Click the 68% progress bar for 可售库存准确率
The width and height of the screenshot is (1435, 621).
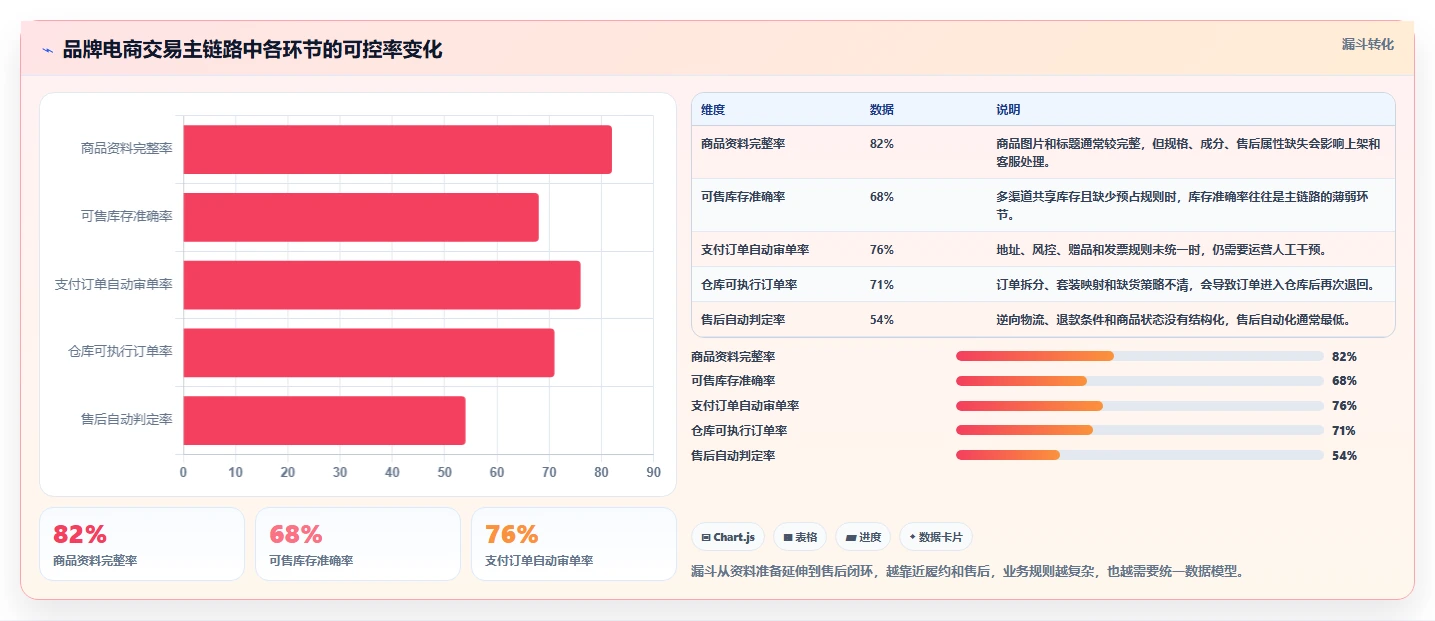pyautogui.click(x=1140, y=381)
